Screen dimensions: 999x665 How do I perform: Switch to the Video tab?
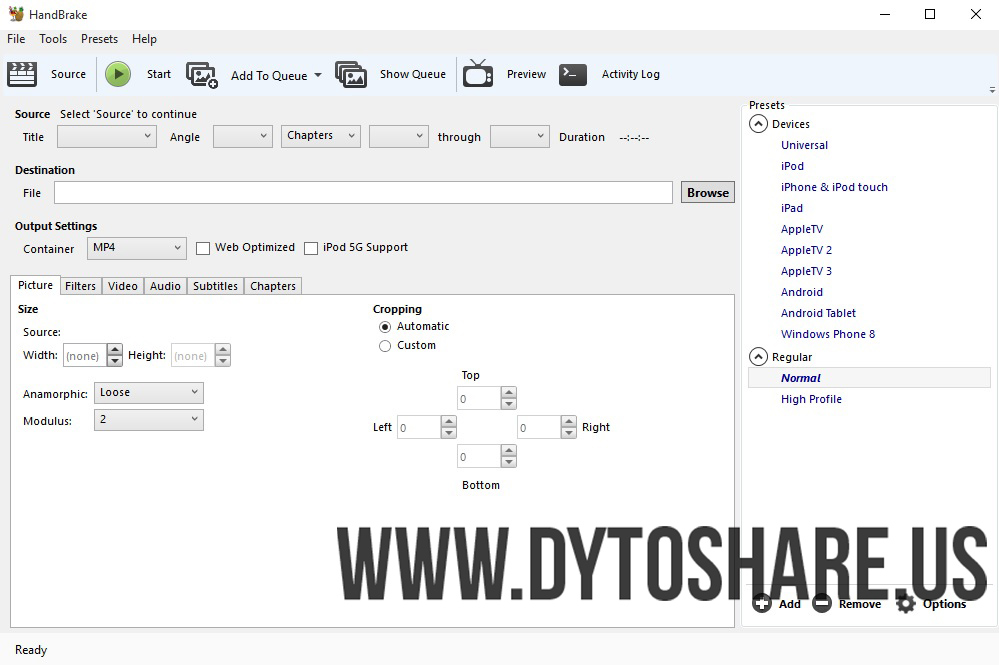122,286
